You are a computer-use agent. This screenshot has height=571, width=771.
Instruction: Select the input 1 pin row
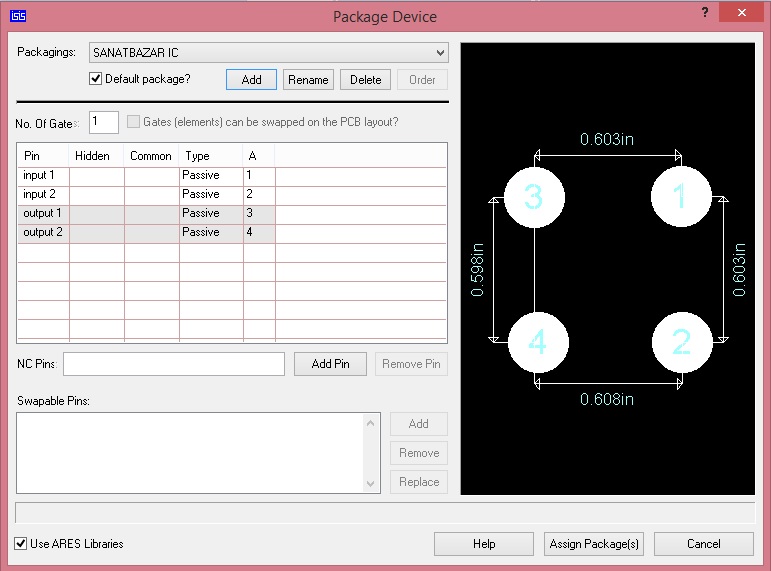[x=232, y=176]
